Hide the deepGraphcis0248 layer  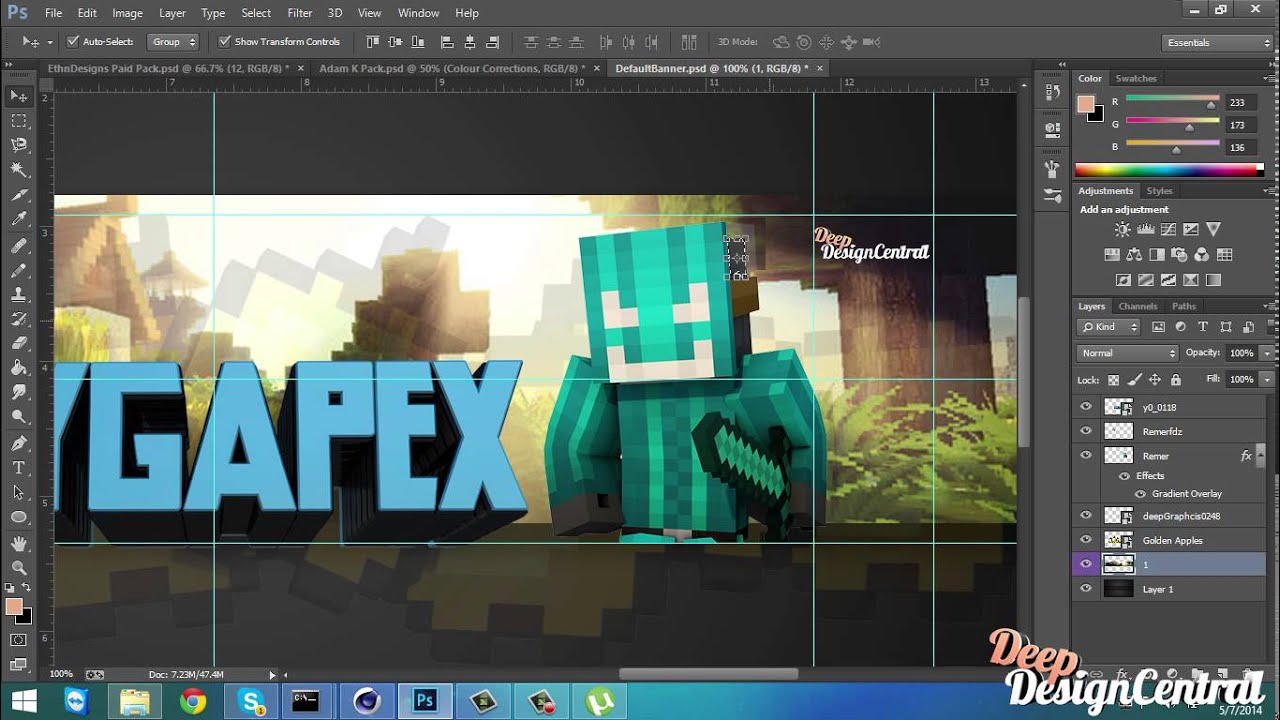[x=1086, y=516]
